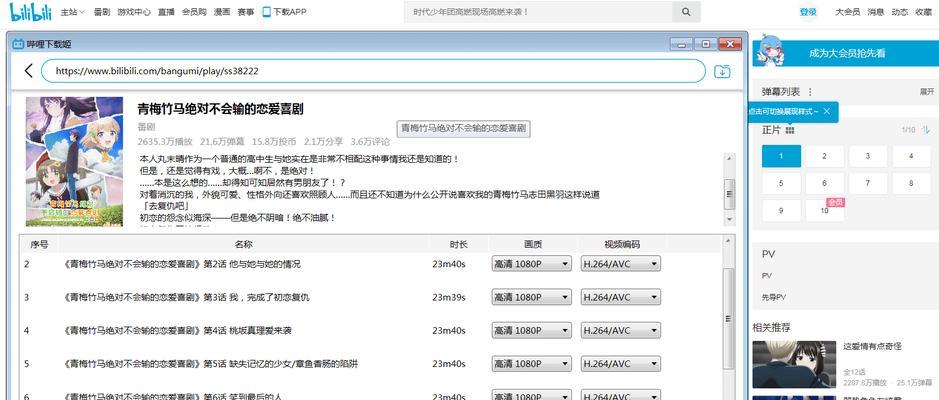Open 这爱情有点奇怪 recommendation thumbnail

(x=794, y=364)
